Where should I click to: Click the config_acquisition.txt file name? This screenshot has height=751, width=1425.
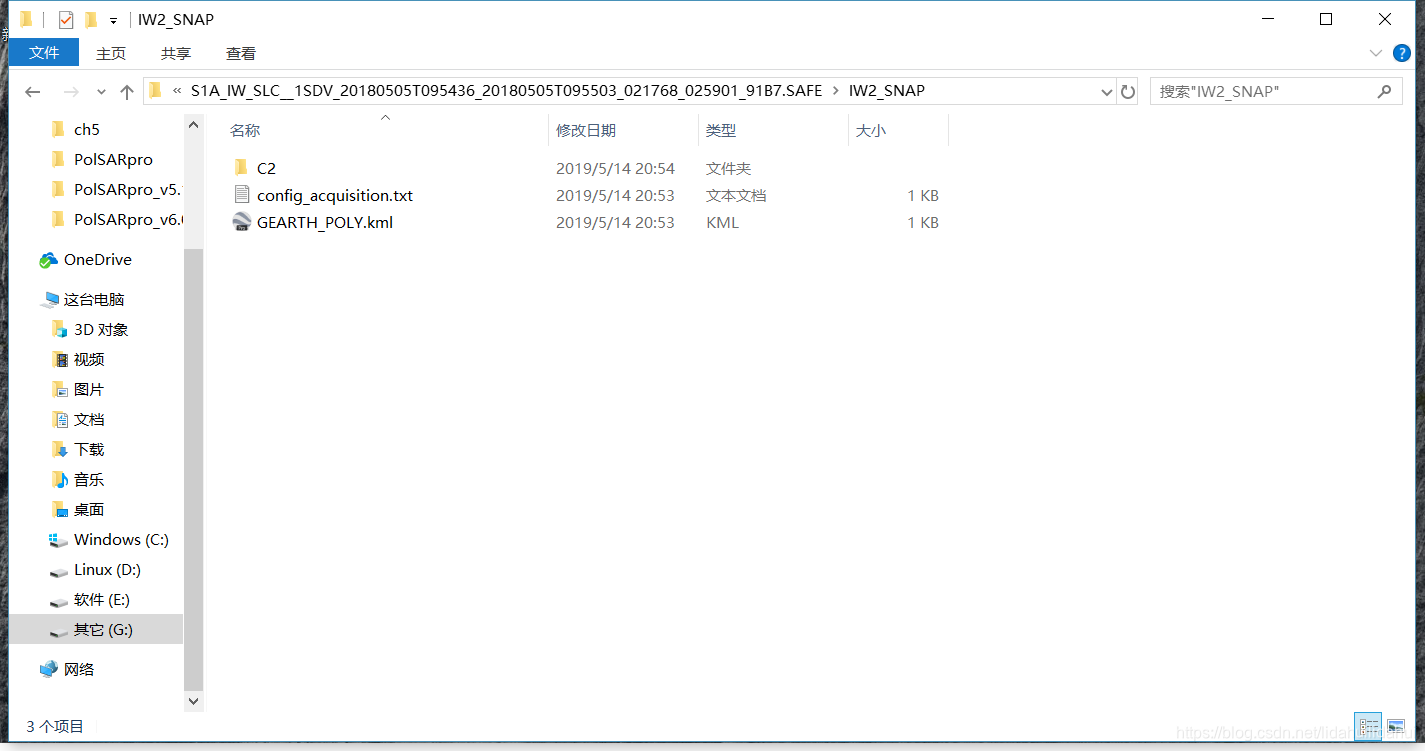coord(335,196)
